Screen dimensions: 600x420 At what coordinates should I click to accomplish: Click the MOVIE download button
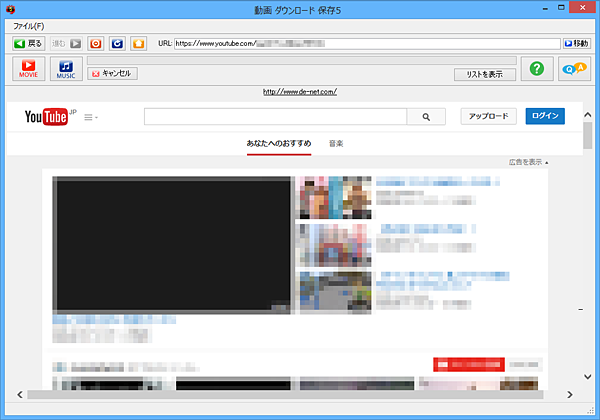(29, 69)
